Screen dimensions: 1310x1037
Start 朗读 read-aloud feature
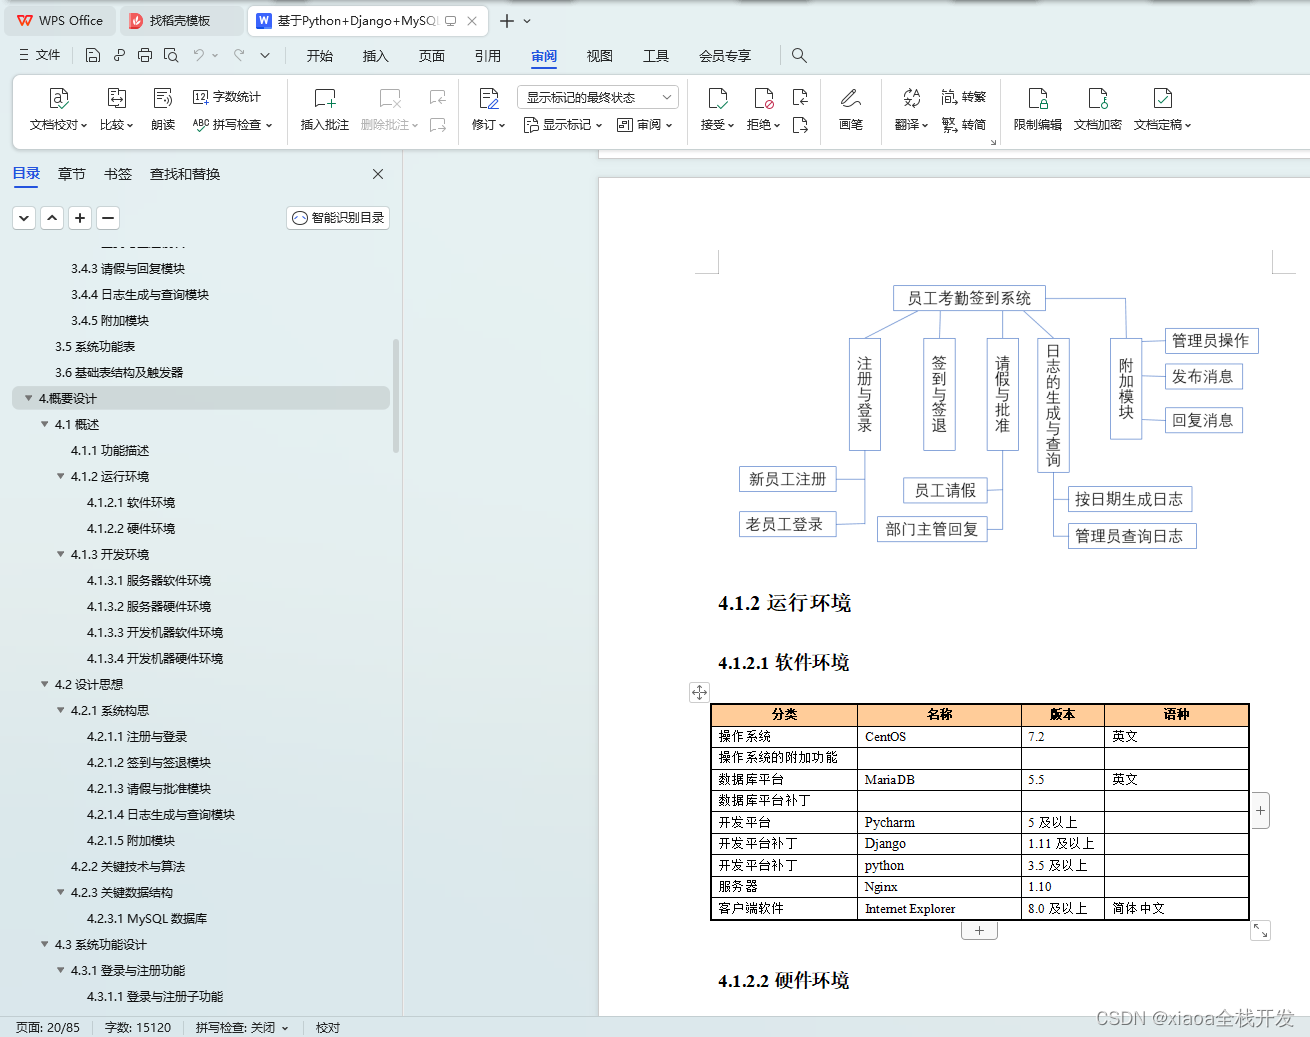tap(162, 110)
